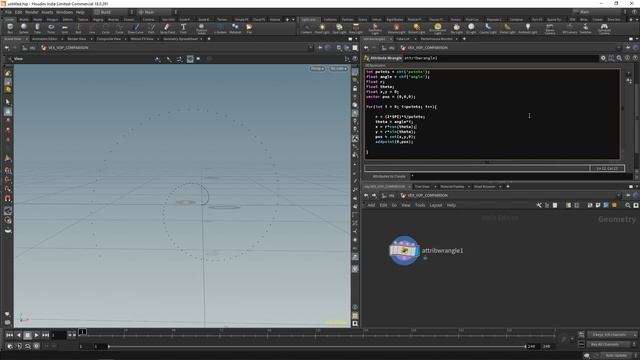Viewport: 640px width, 360px height.
Task: Add an Ambient Light from the shelf
Action: point(528,29)
